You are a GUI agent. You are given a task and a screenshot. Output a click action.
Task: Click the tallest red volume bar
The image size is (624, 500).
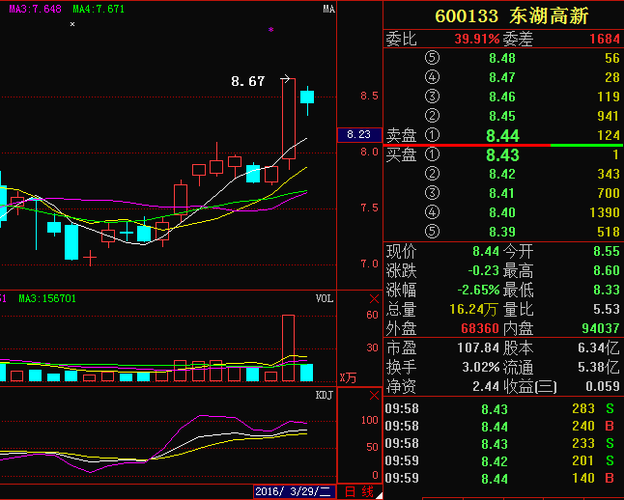[x=289, y=348]
